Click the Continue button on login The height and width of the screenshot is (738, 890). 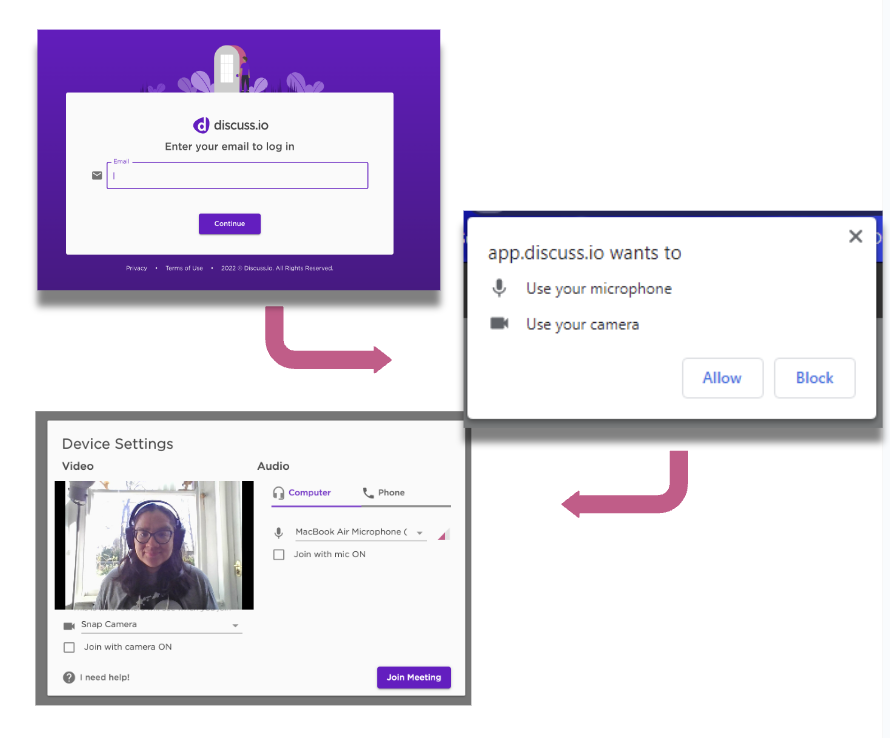point(229,224)
